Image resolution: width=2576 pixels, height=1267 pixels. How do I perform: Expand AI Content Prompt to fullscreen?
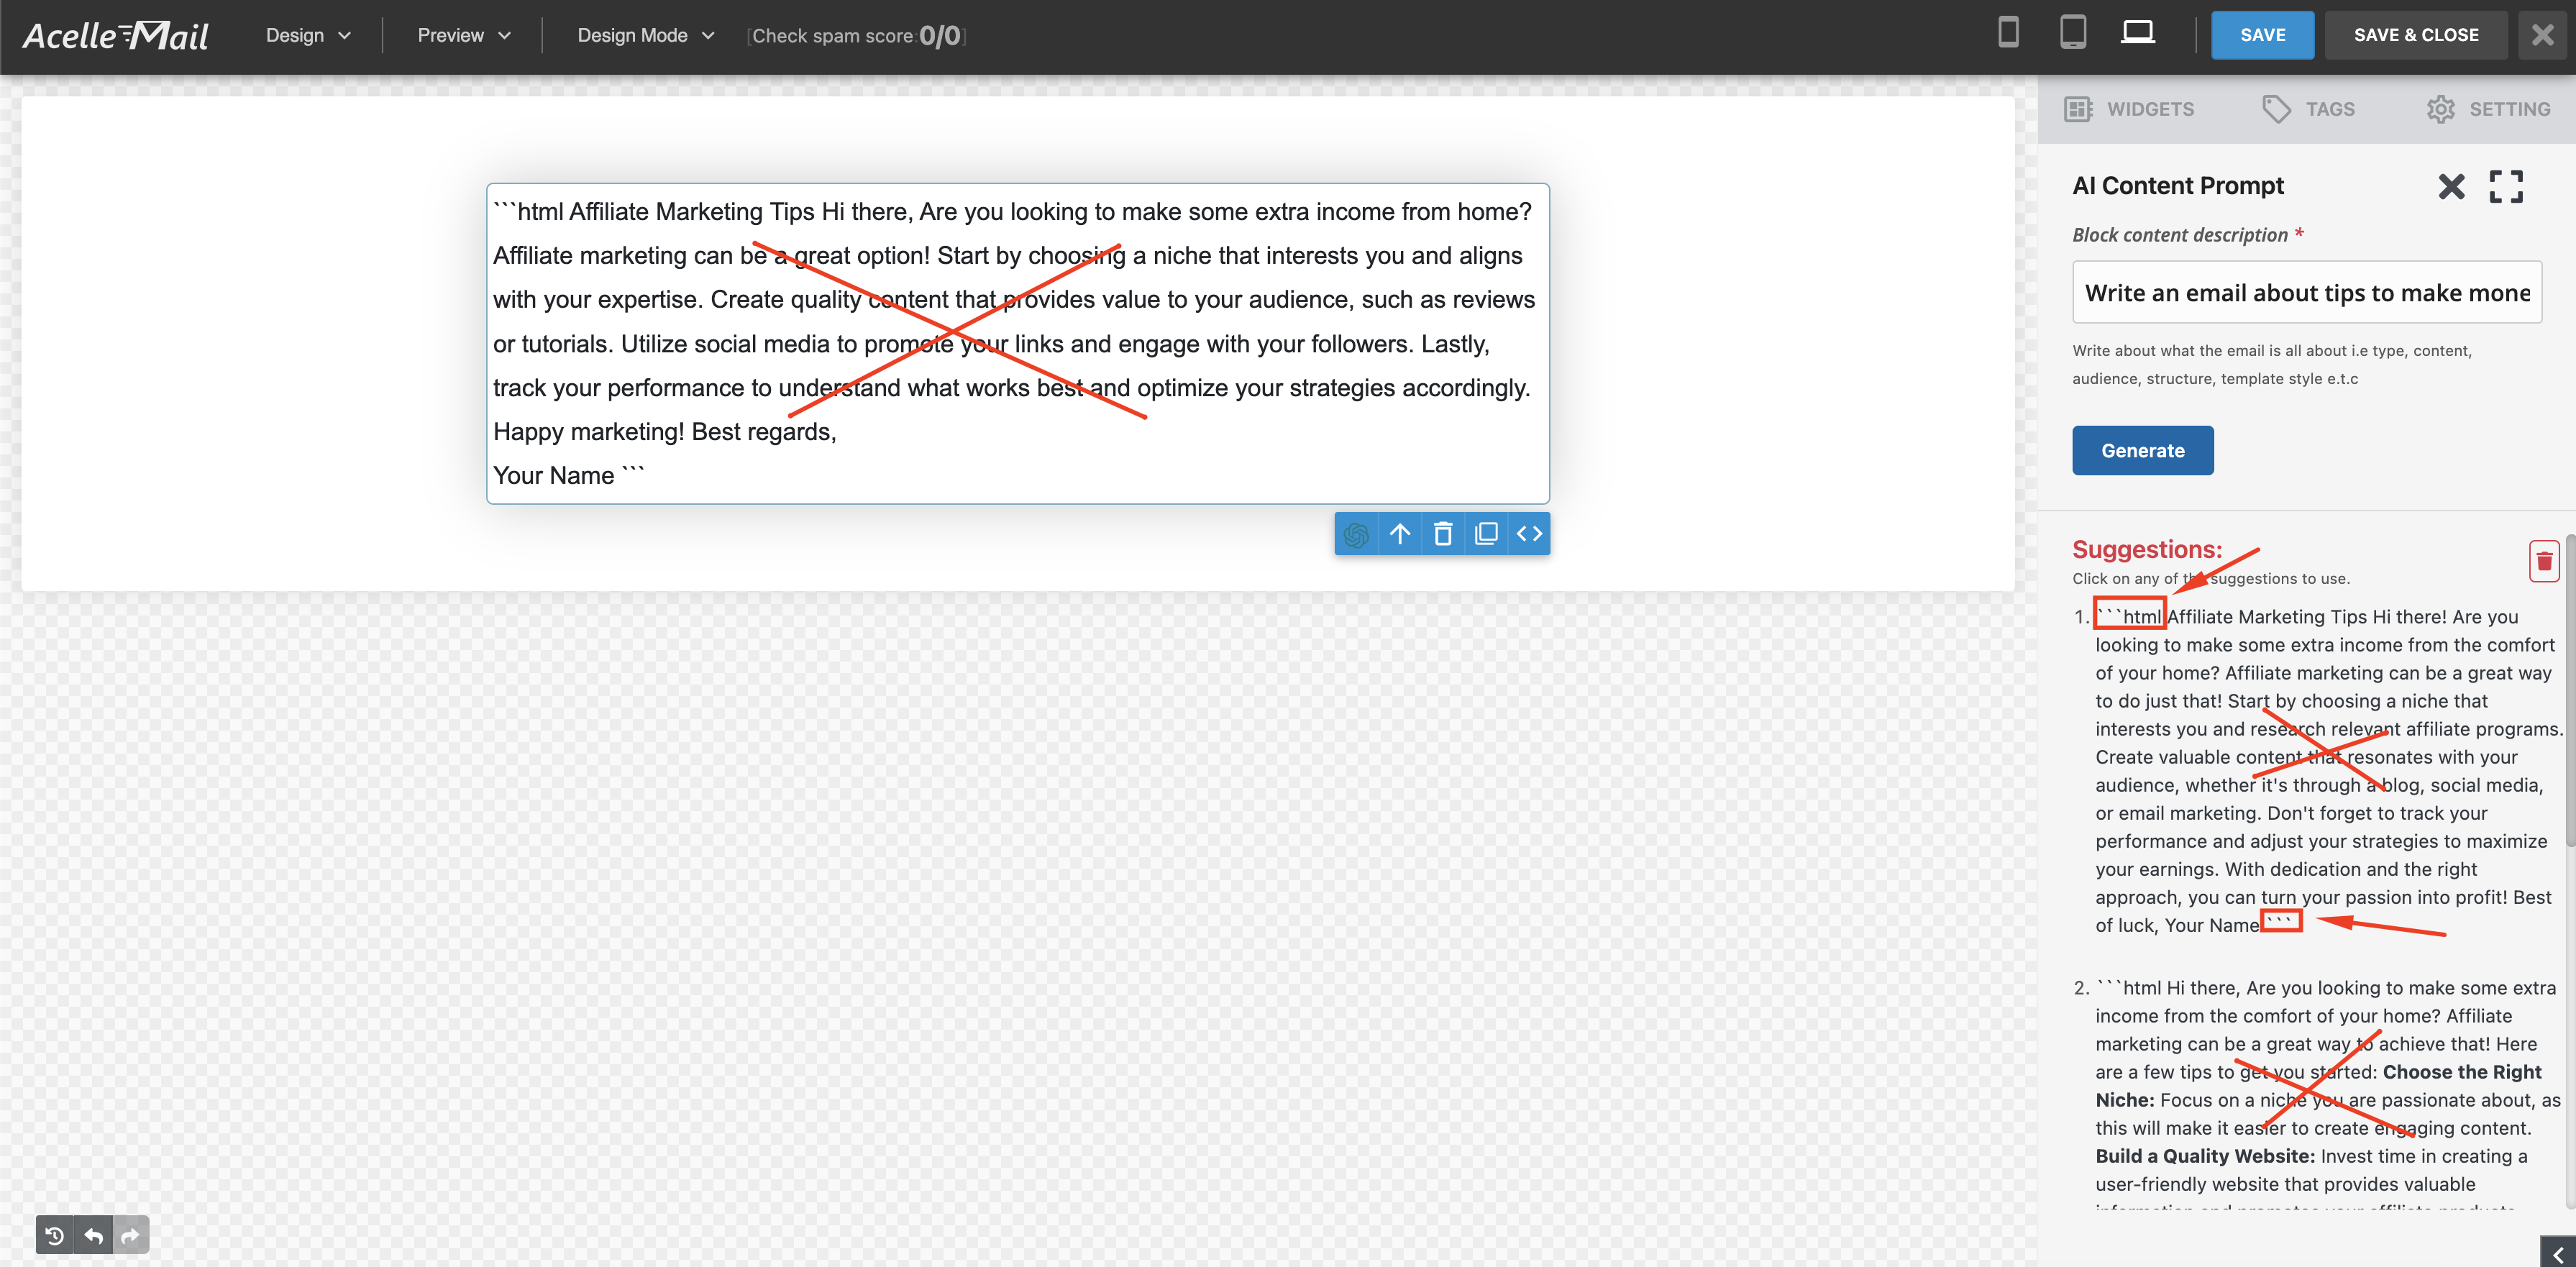tap(2506, 186)
